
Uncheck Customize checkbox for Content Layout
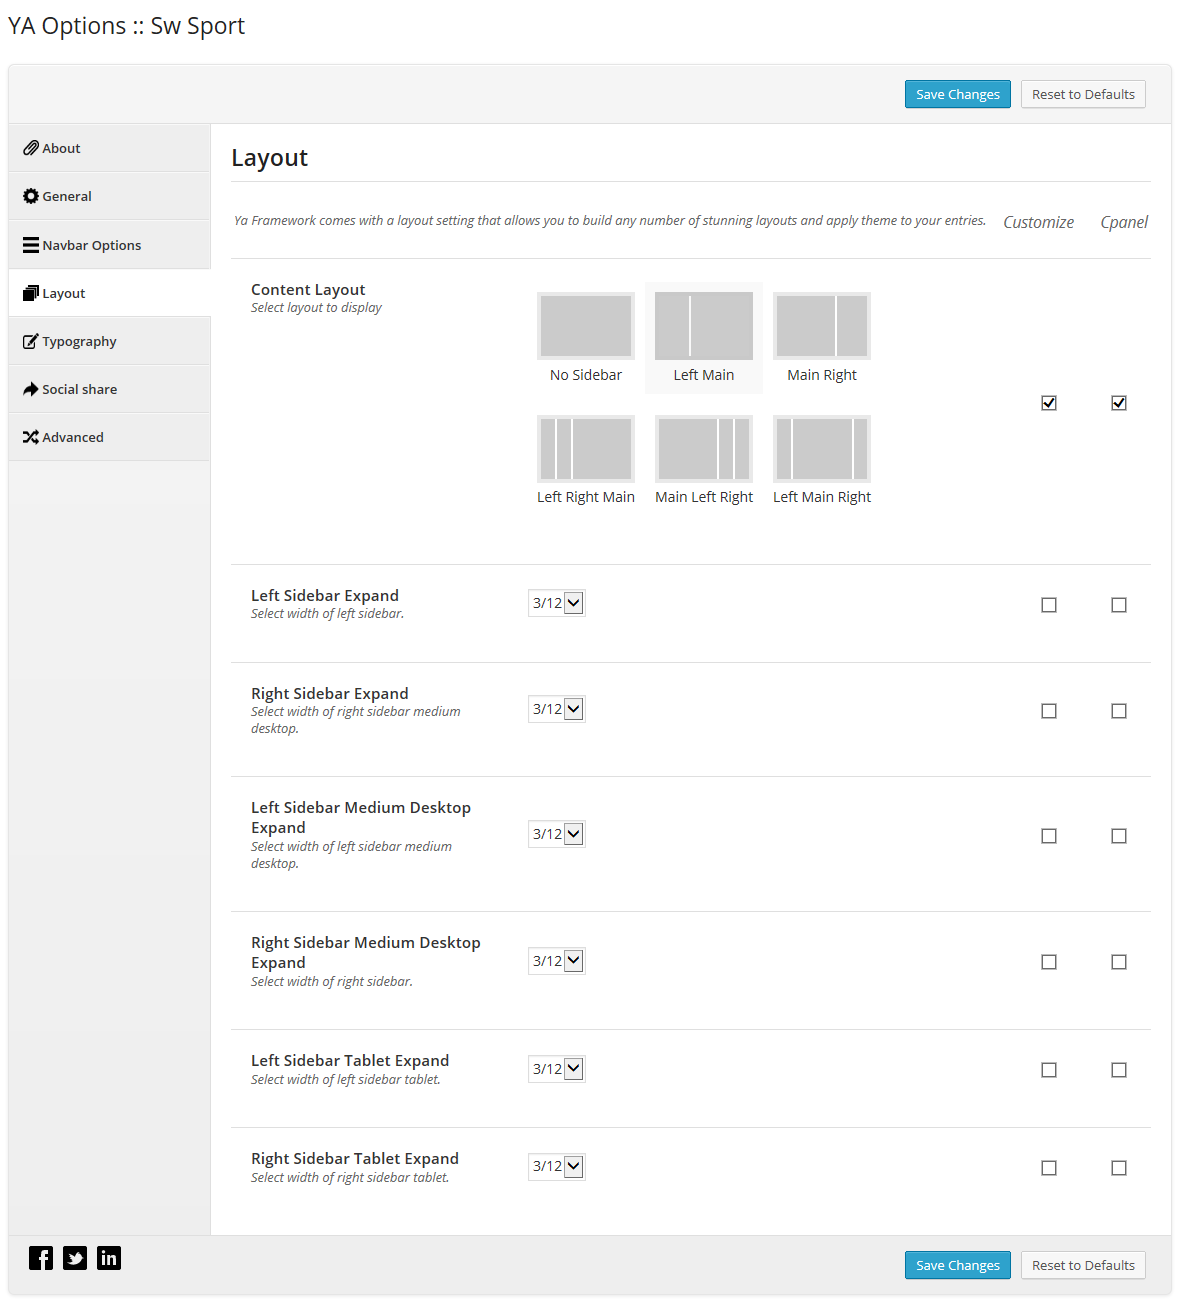coord(1049,403)
